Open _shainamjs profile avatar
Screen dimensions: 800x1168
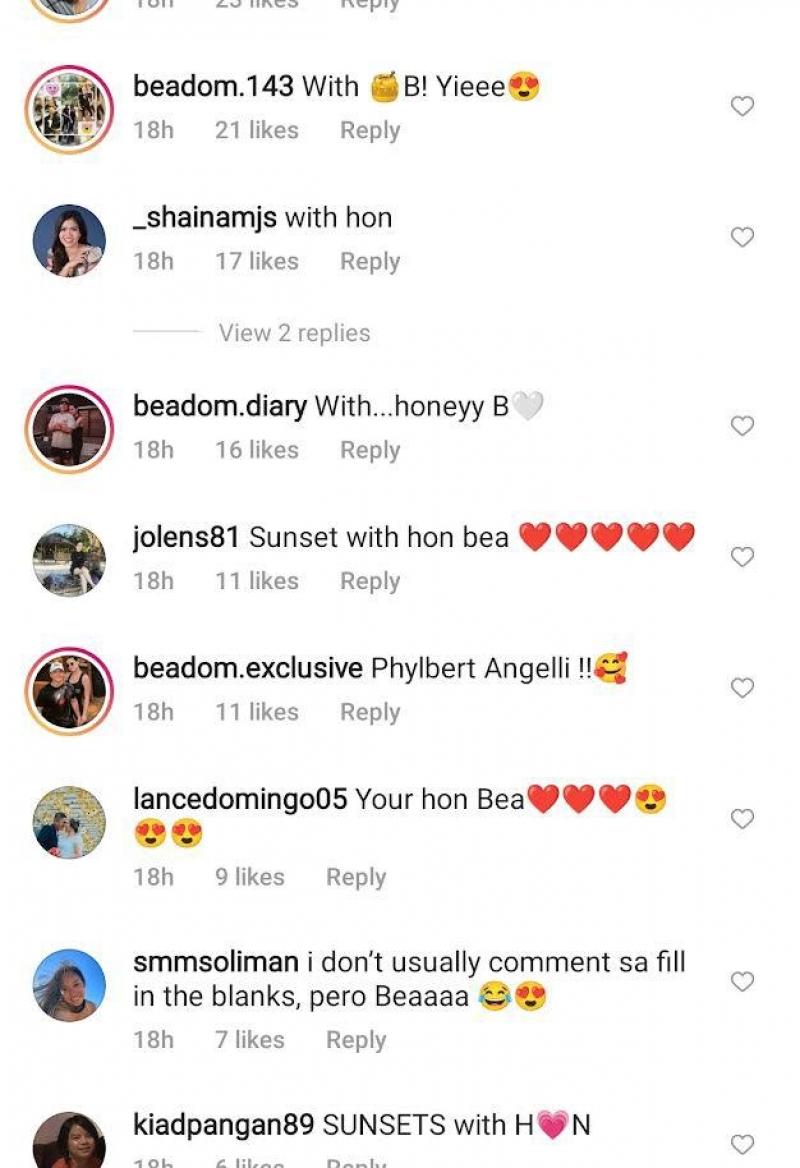[69, 241]
